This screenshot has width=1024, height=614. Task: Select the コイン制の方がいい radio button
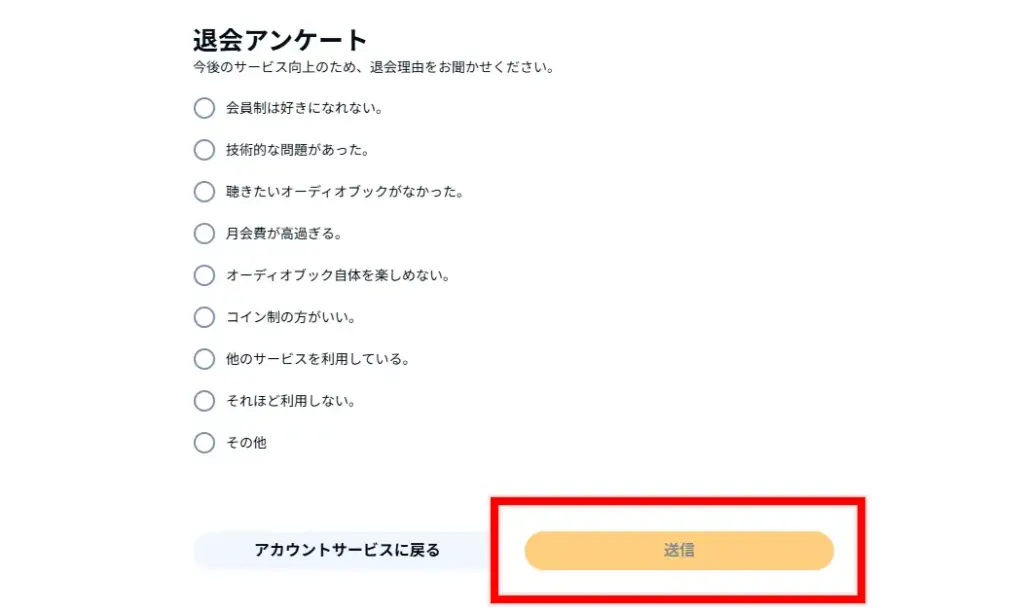[204, 318]
